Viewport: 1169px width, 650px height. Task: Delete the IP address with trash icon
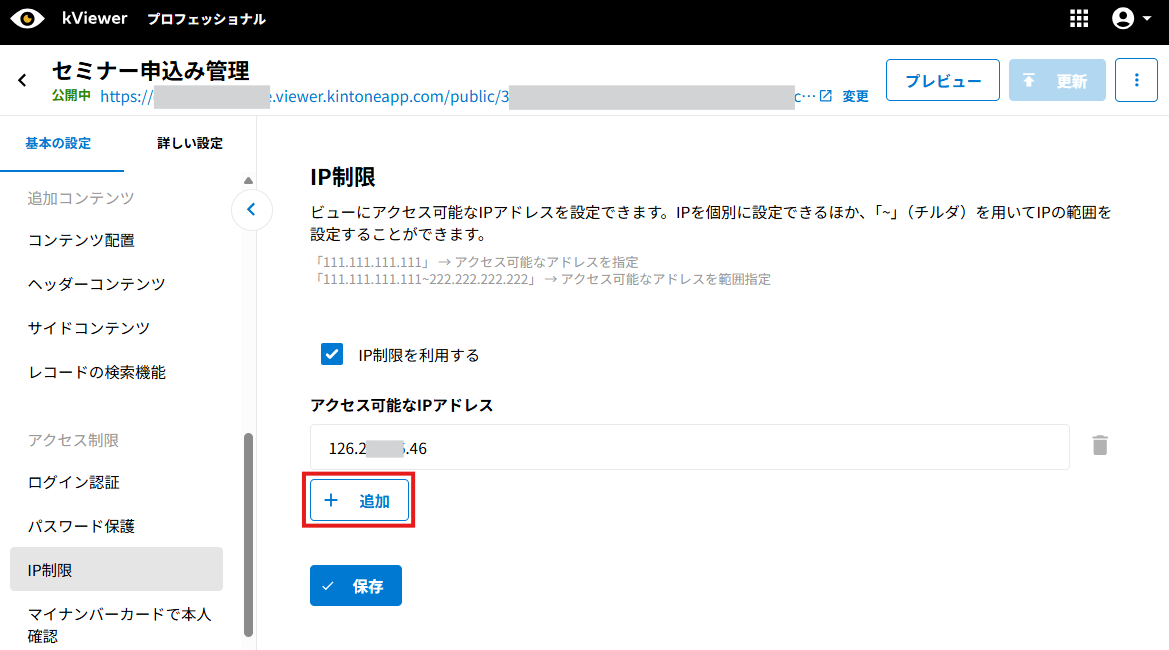(x=1100, y=446)
